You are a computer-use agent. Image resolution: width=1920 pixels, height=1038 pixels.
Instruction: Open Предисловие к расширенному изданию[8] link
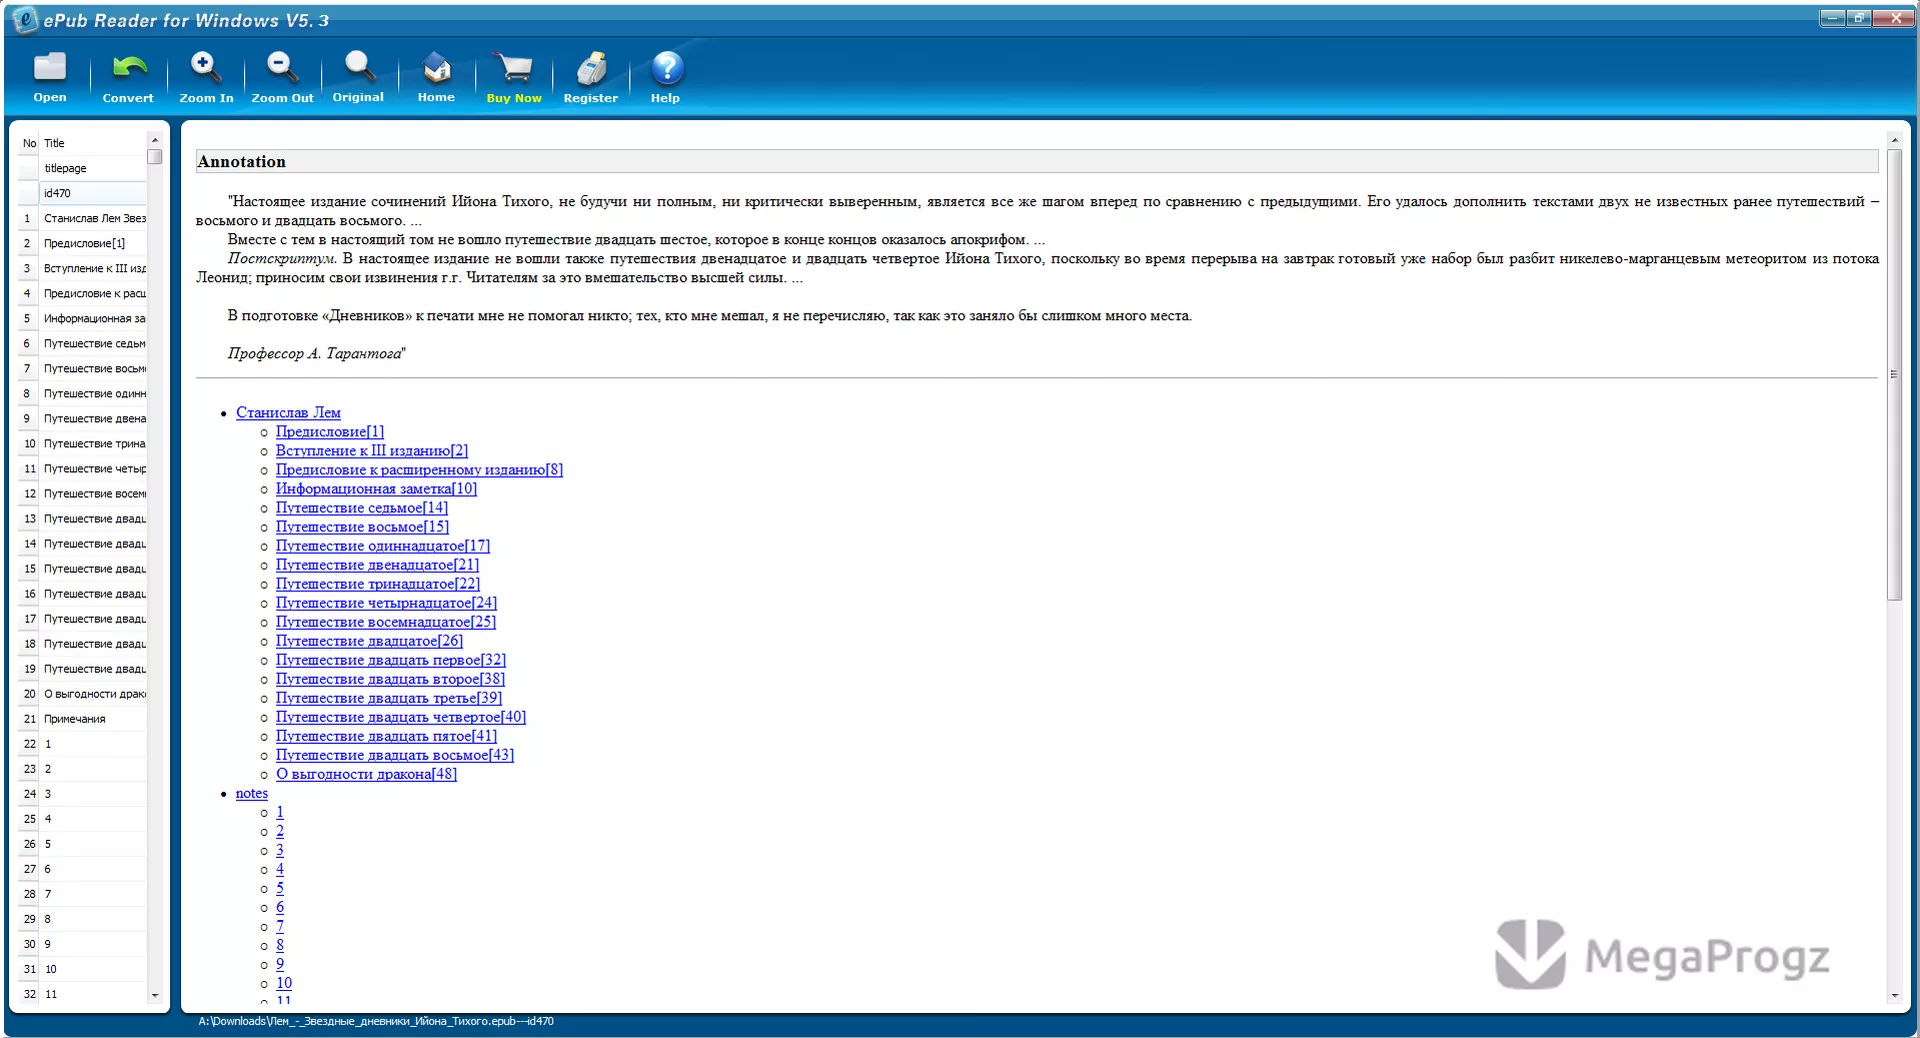(x=419, y=469)
